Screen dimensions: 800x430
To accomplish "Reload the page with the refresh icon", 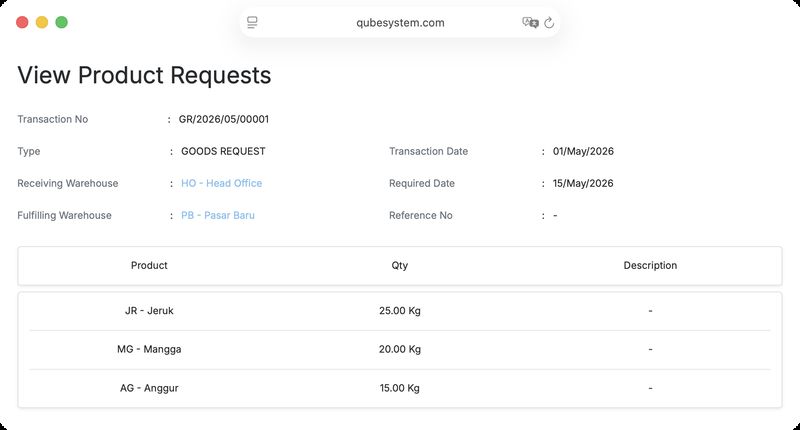I will (549, 22).
